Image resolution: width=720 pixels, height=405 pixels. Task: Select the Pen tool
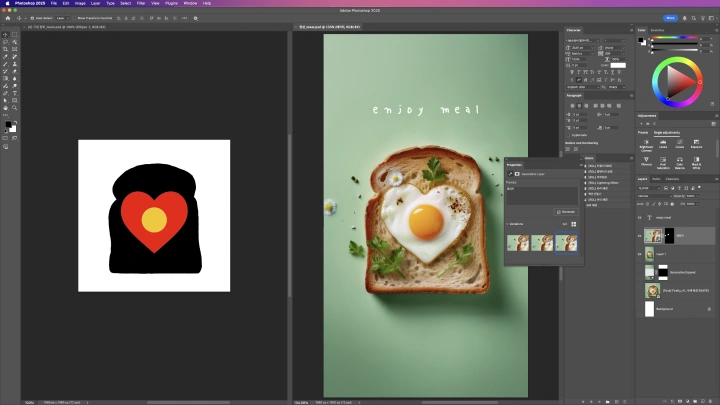click(6, 93)
